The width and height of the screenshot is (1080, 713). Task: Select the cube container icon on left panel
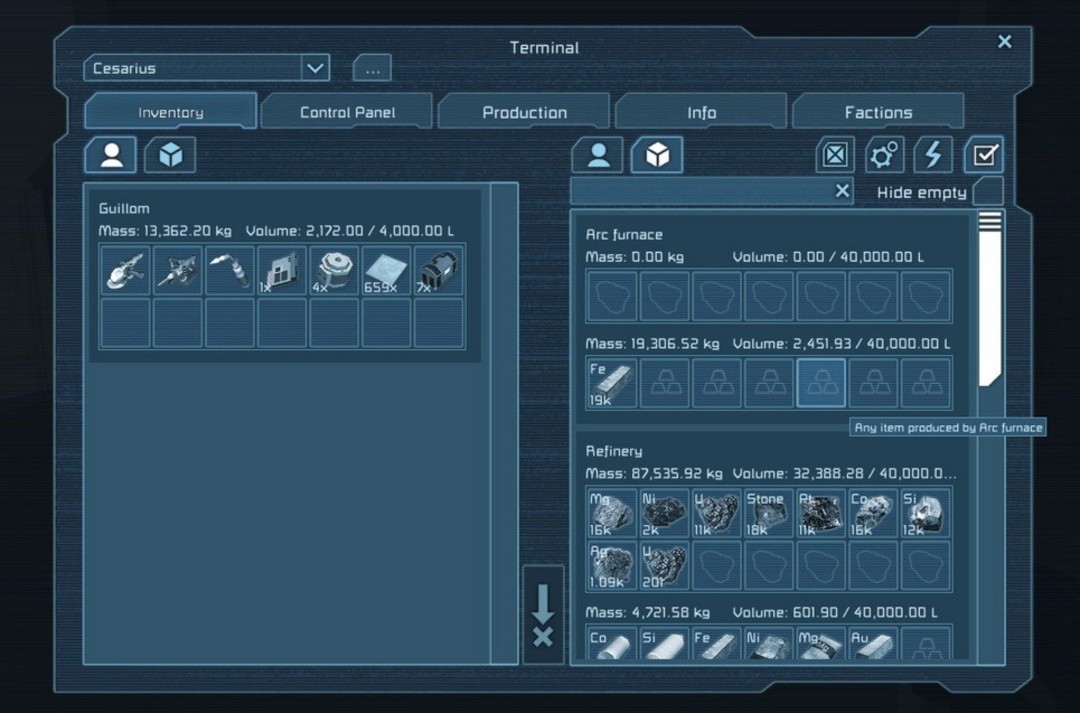tap(170, 155)
